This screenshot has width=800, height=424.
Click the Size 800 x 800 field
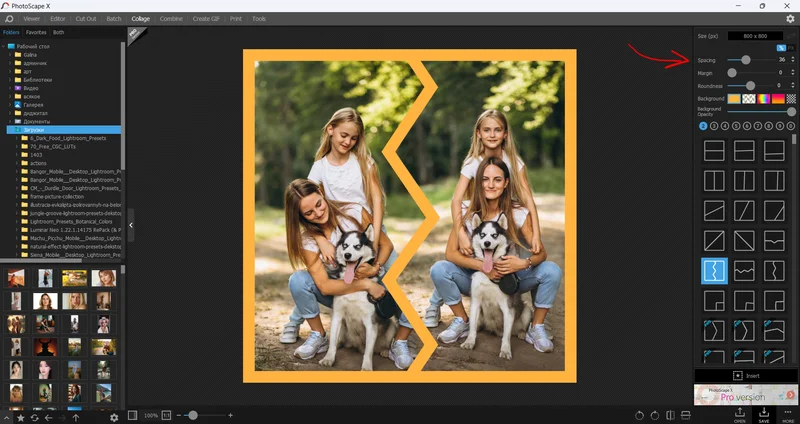[x=761, y=35]
